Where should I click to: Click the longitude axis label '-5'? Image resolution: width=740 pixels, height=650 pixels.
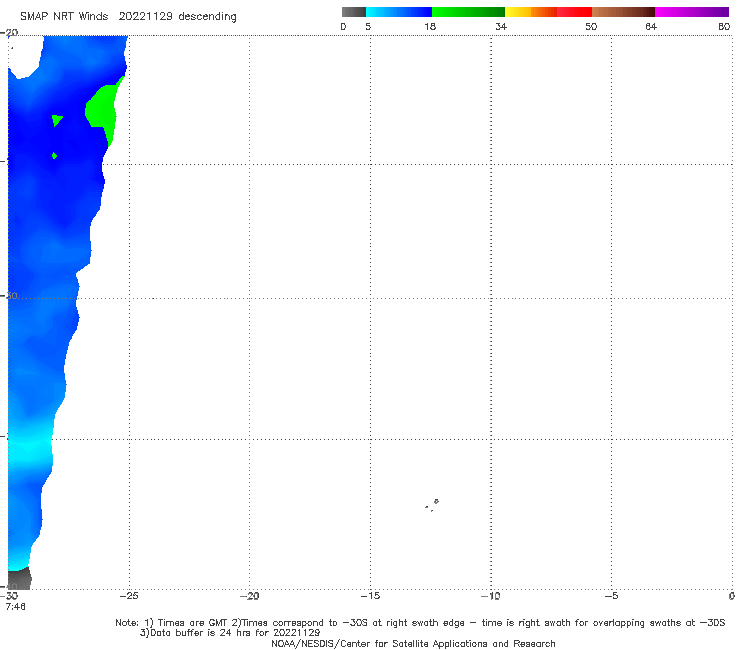[611, 596]
